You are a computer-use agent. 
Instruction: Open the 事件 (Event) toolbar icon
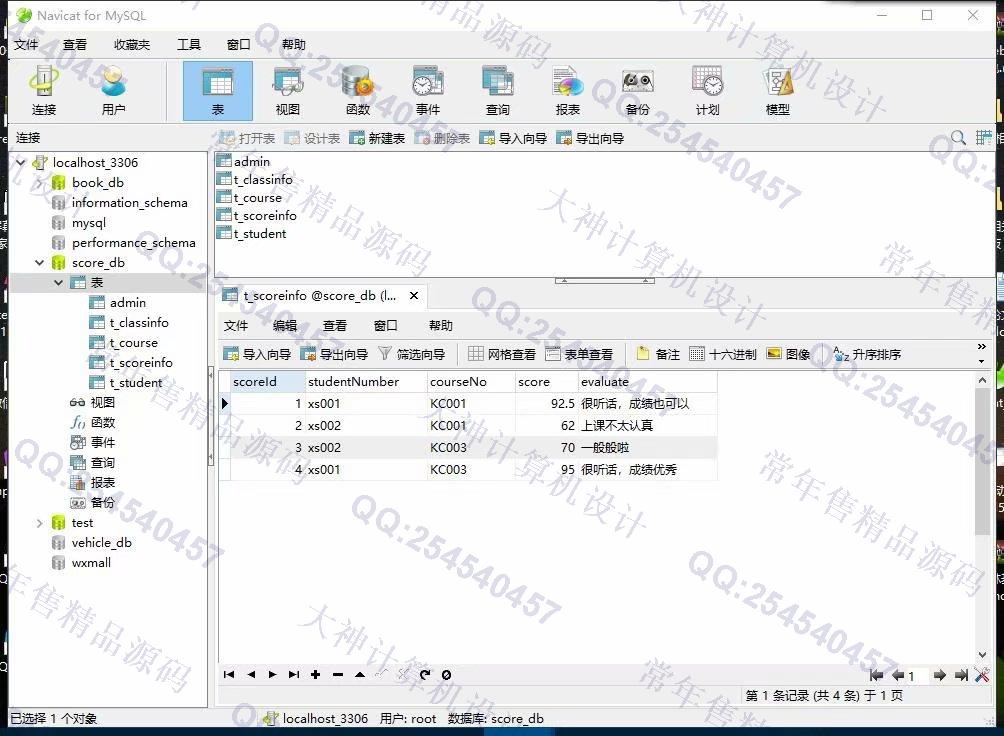coord(428,91)
